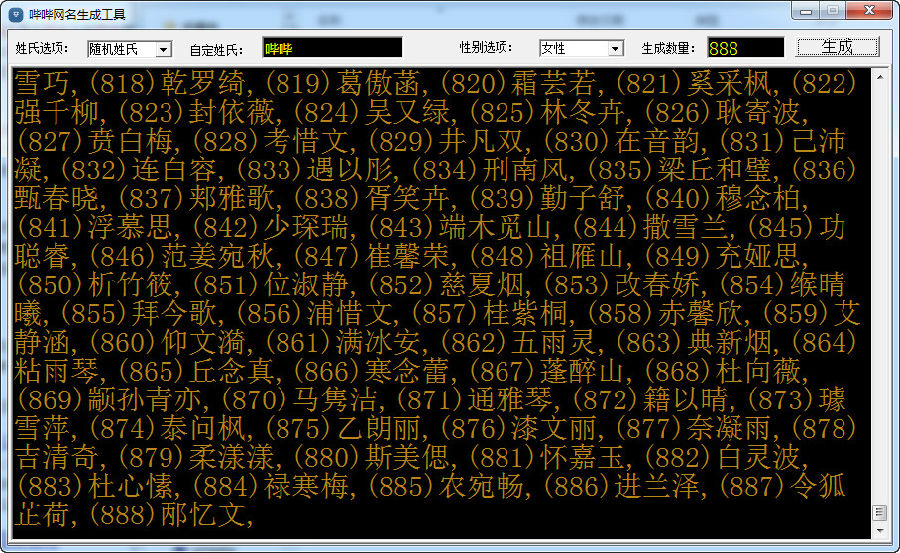This screenshot has height=553, width=900.
Task: Close the 哔哔网名生成工具 window
Action: [870, 10]
